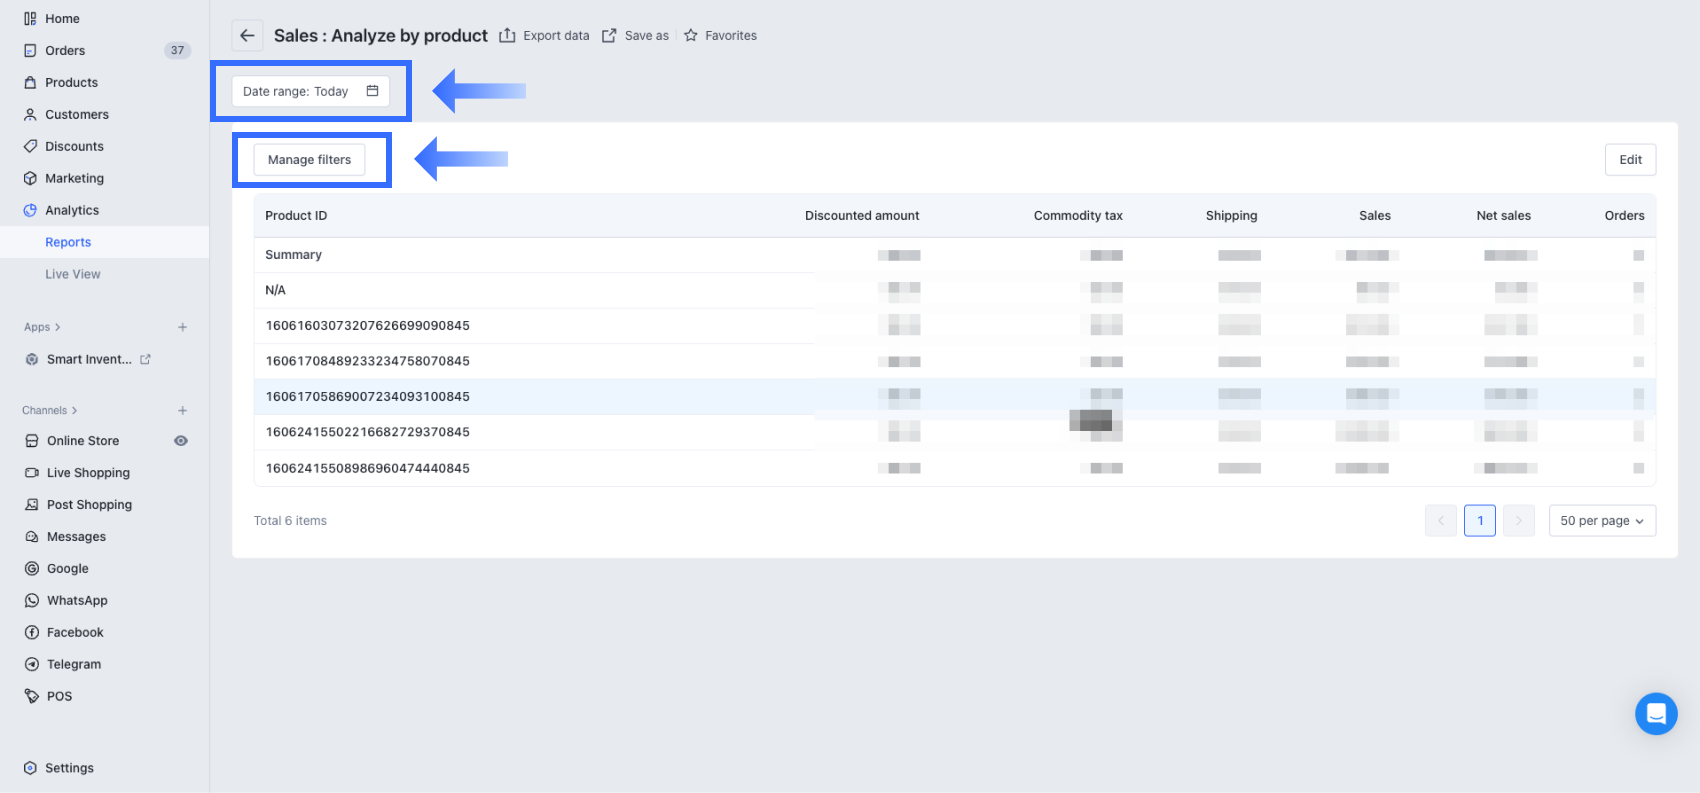
Task: Open the Reports submenu item
Action: pyautogui.click(x=104, y=242)
